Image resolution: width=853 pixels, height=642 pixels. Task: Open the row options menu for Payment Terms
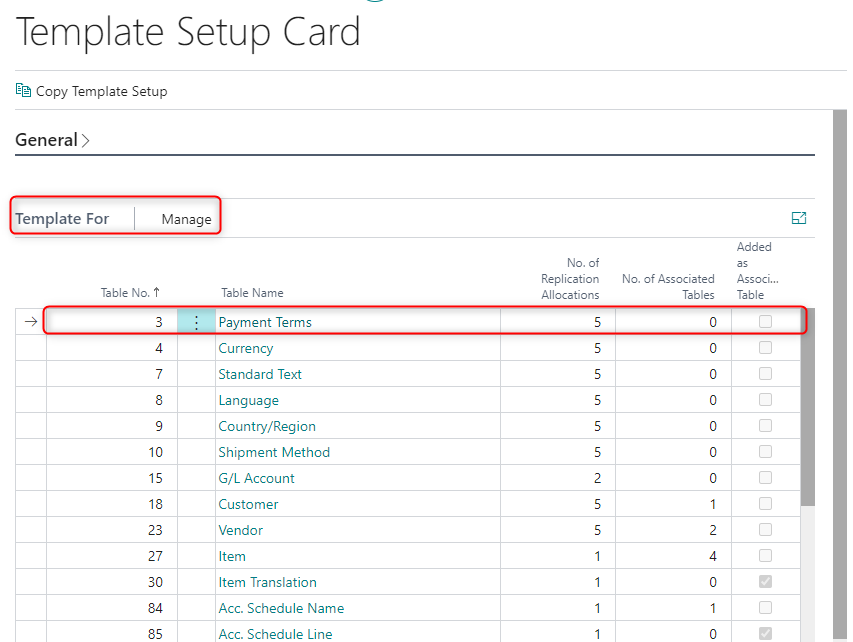point(196,321)
